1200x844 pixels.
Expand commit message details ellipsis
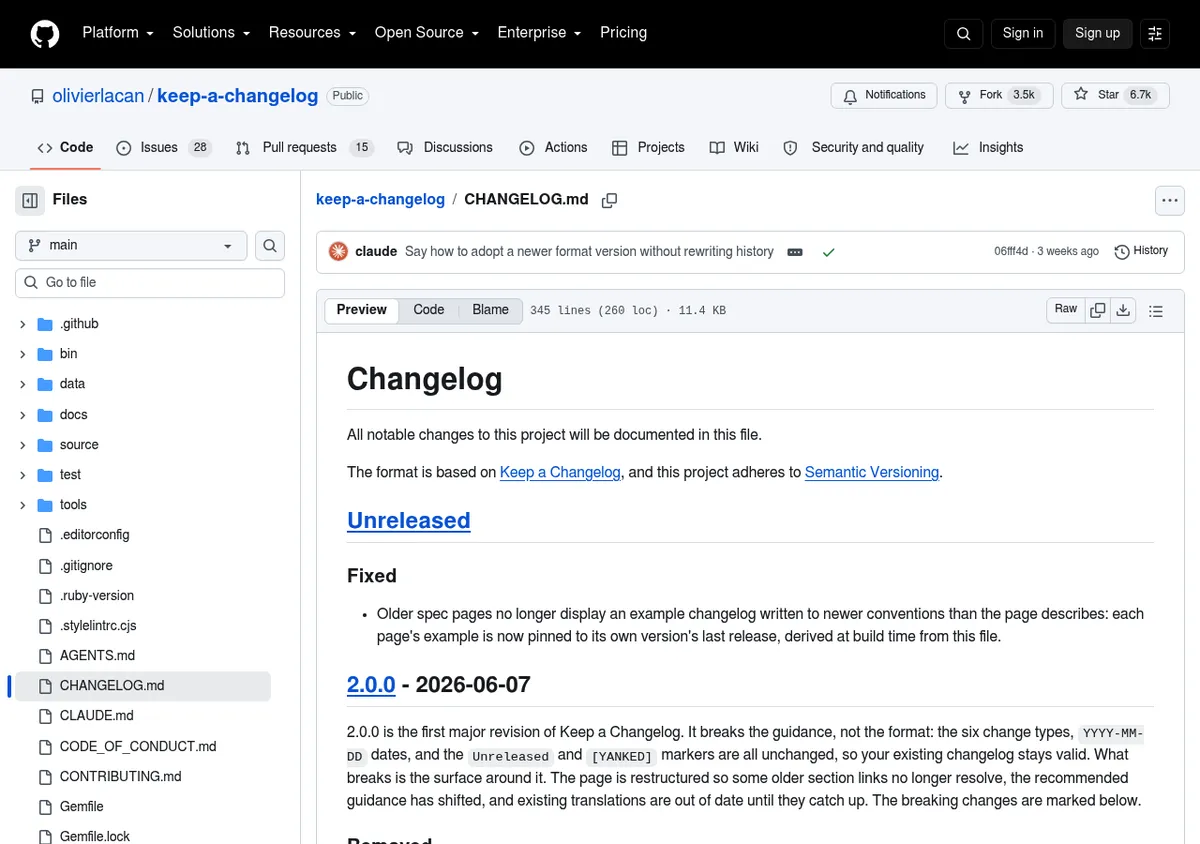[795, 252]
